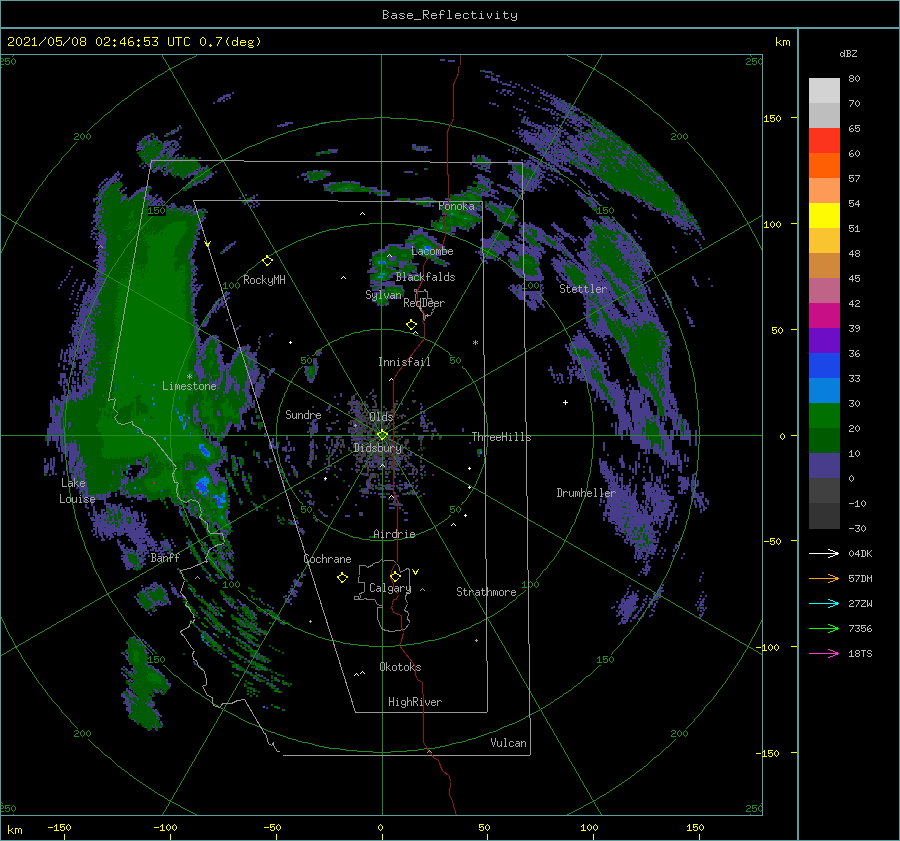Viewport: 900px width, 841px height.
Task: Click the km unit label at bottom left
Action: click(14, 830)
